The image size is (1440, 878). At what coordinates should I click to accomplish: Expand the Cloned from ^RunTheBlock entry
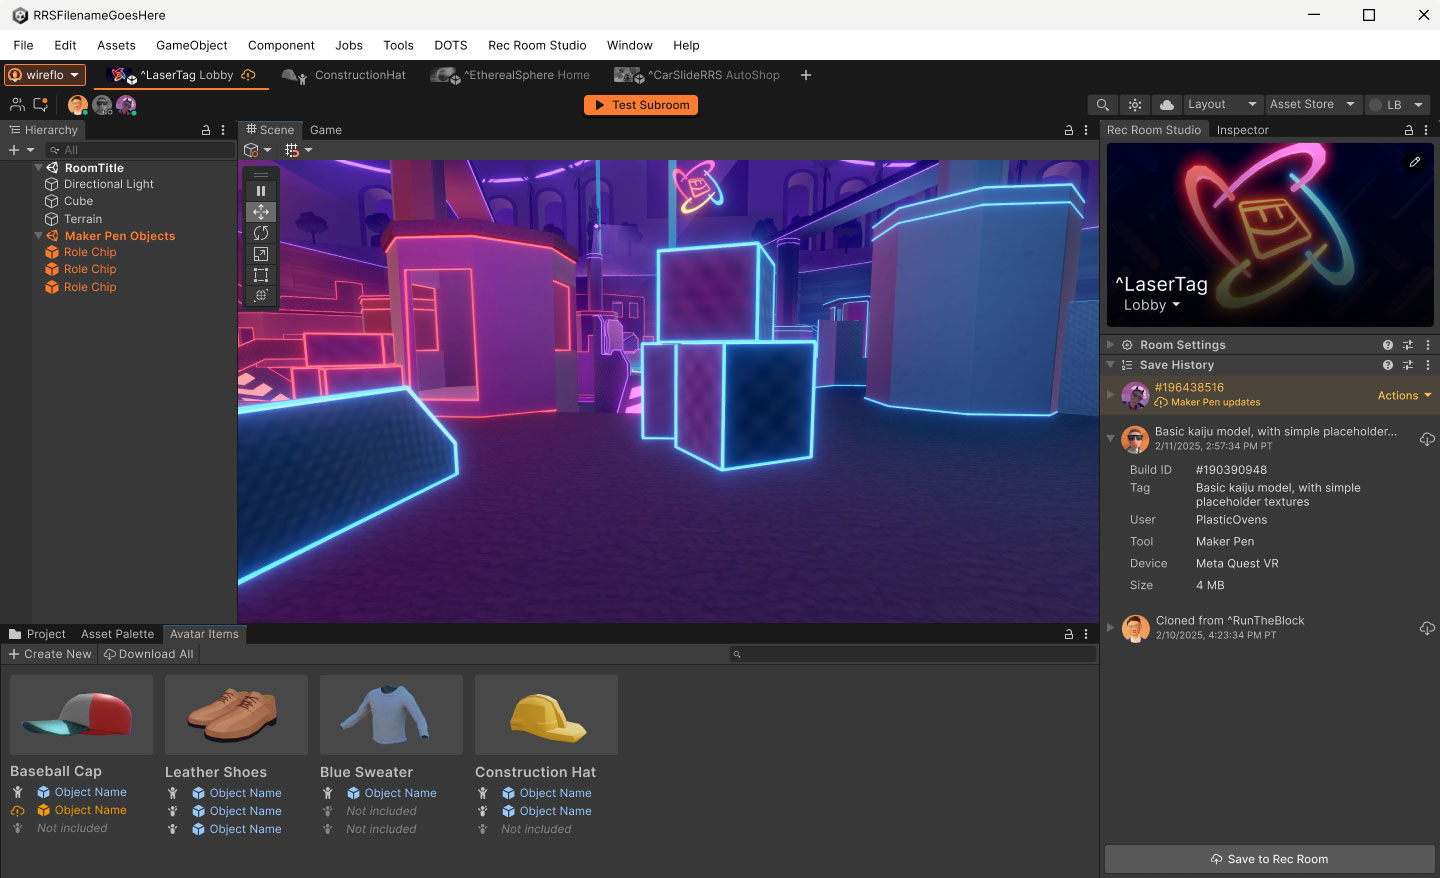1110,628
